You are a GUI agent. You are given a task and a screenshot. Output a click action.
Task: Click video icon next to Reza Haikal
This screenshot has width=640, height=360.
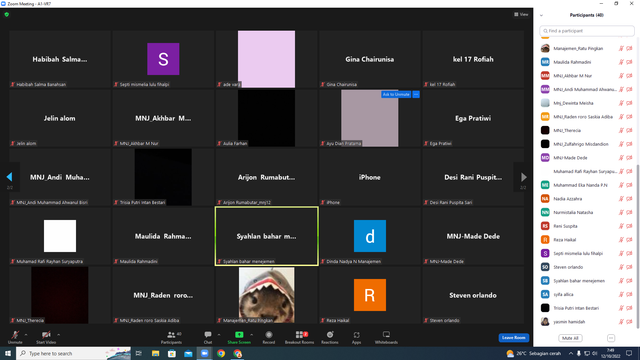[629, 240]
